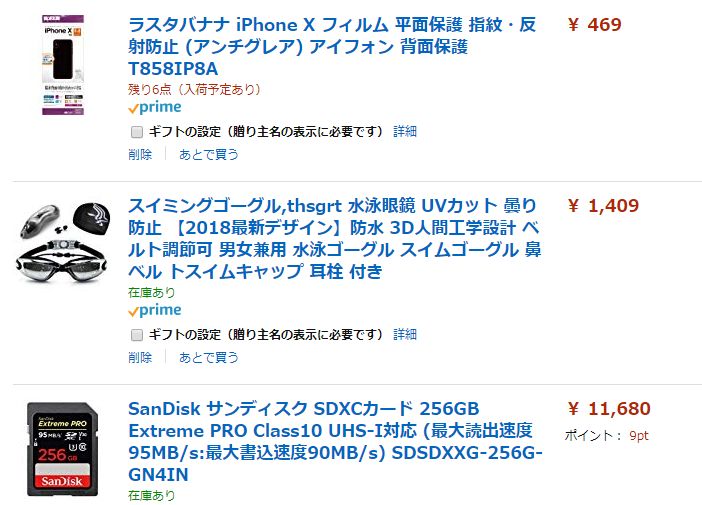This screenshot has width=702, height=505.
Task: Click the ¥ 469 price
Action: pos(594,24)
